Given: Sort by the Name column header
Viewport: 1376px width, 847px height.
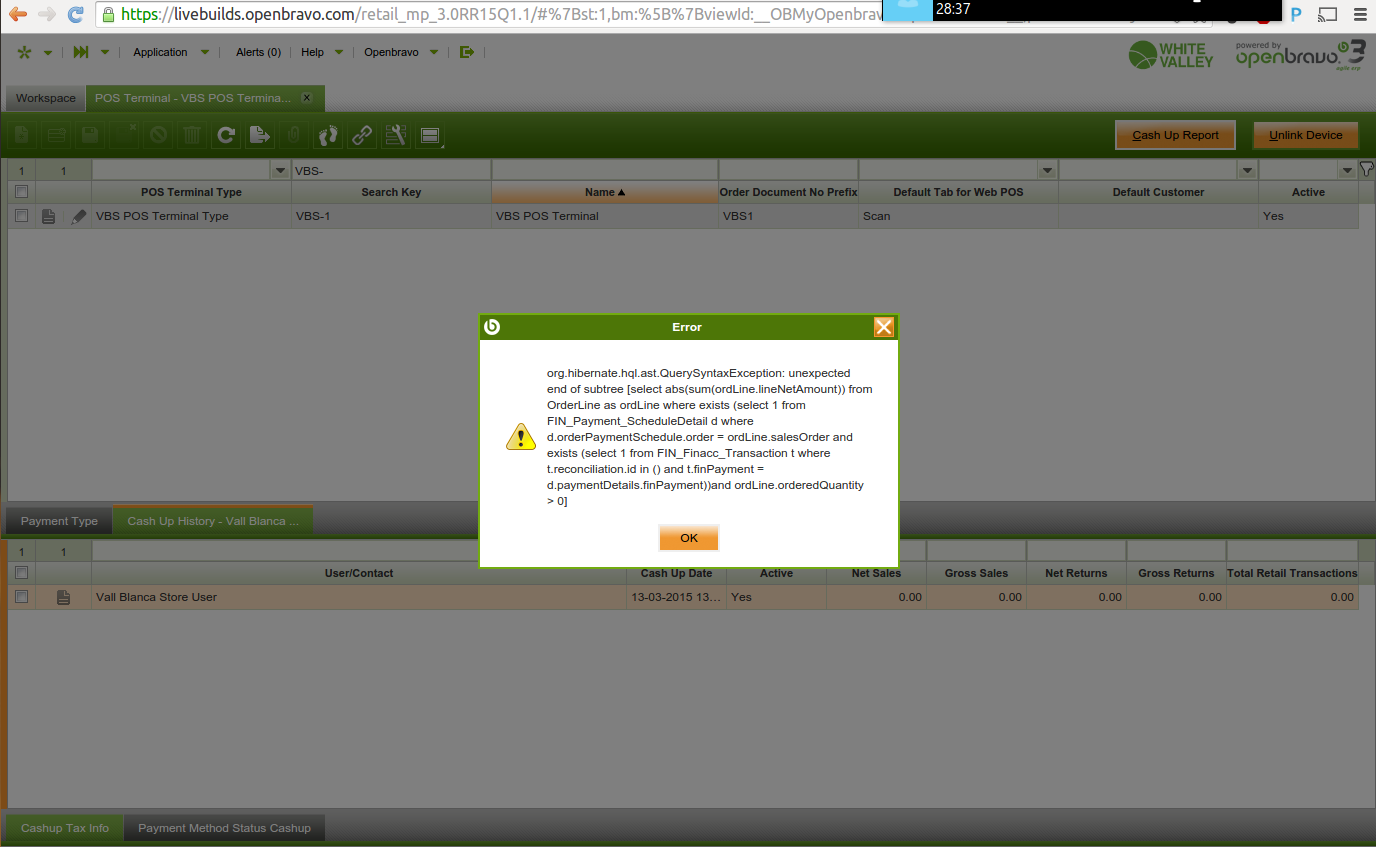Looking at the screenshot, I should coord(605,192).
